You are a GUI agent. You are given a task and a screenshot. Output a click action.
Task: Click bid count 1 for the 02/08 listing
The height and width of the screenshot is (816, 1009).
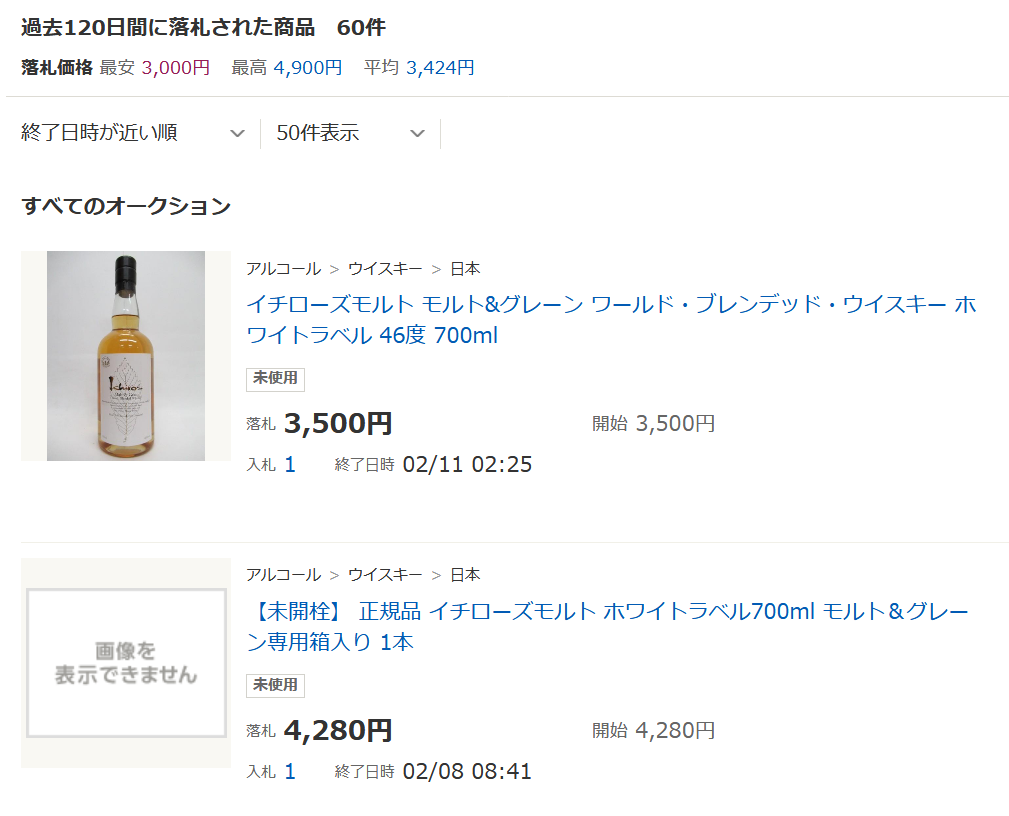point(290,772)
